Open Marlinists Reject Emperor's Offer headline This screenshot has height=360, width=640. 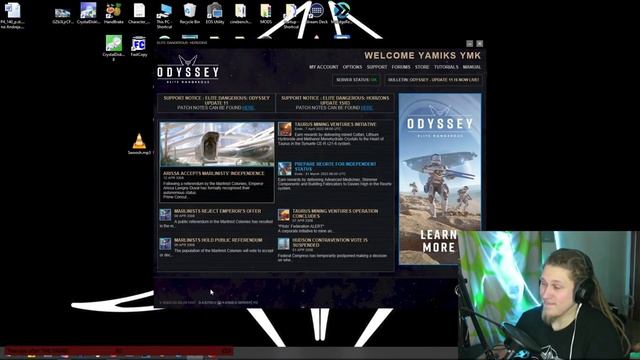(218, 211)
